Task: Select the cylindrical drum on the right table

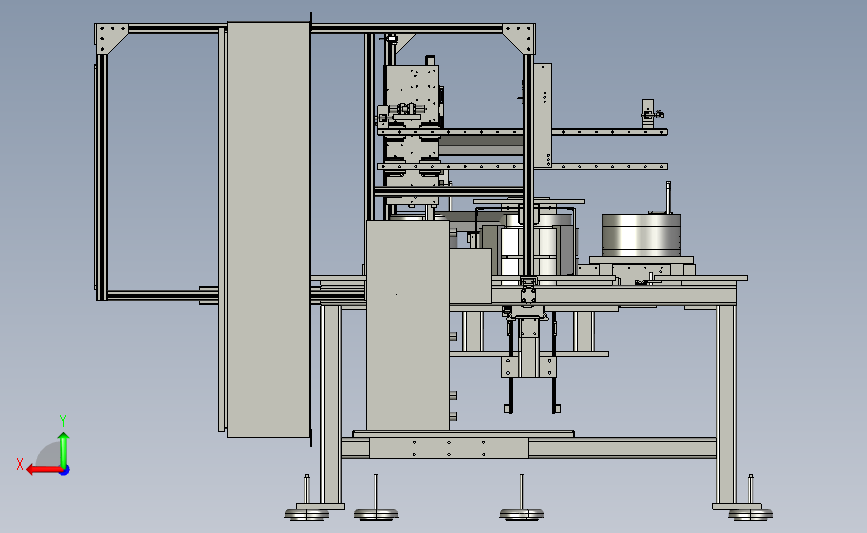Action: pos(641,236)
